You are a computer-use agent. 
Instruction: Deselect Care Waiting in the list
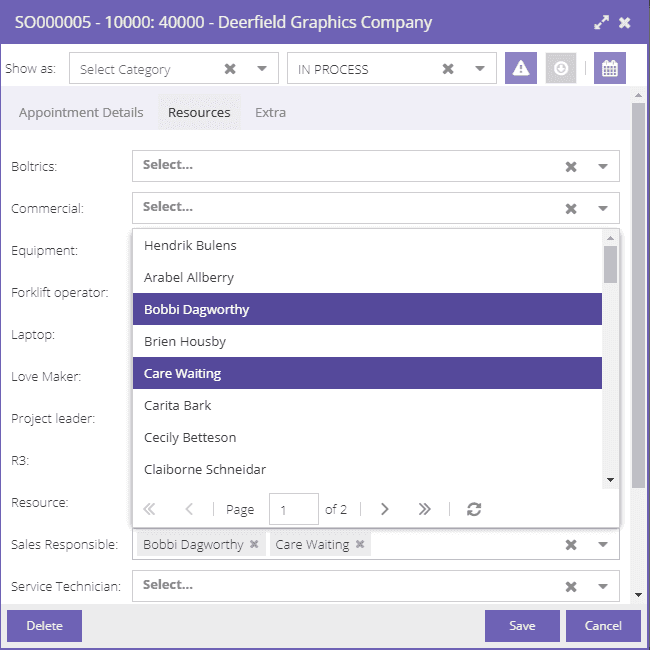click(367, 373)
